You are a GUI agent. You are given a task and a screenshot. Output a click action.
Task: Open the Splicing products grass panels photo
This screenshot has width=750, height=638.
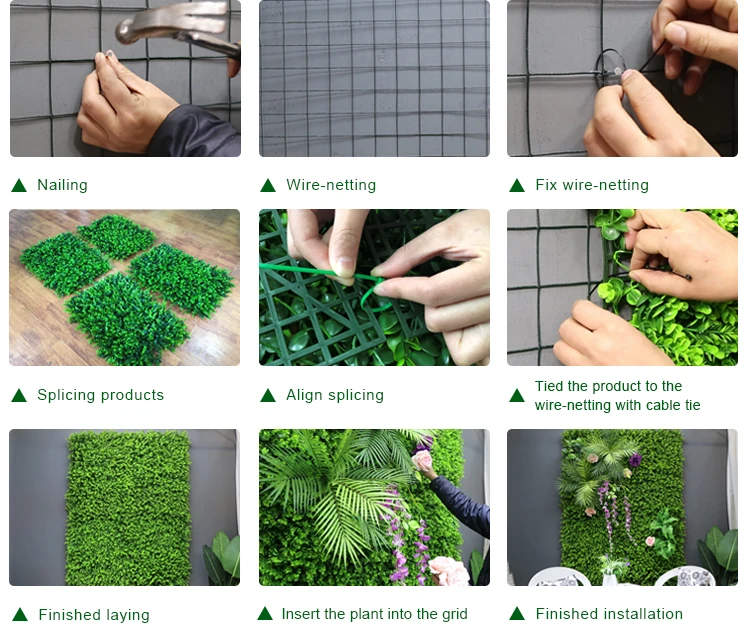point(124,287)
